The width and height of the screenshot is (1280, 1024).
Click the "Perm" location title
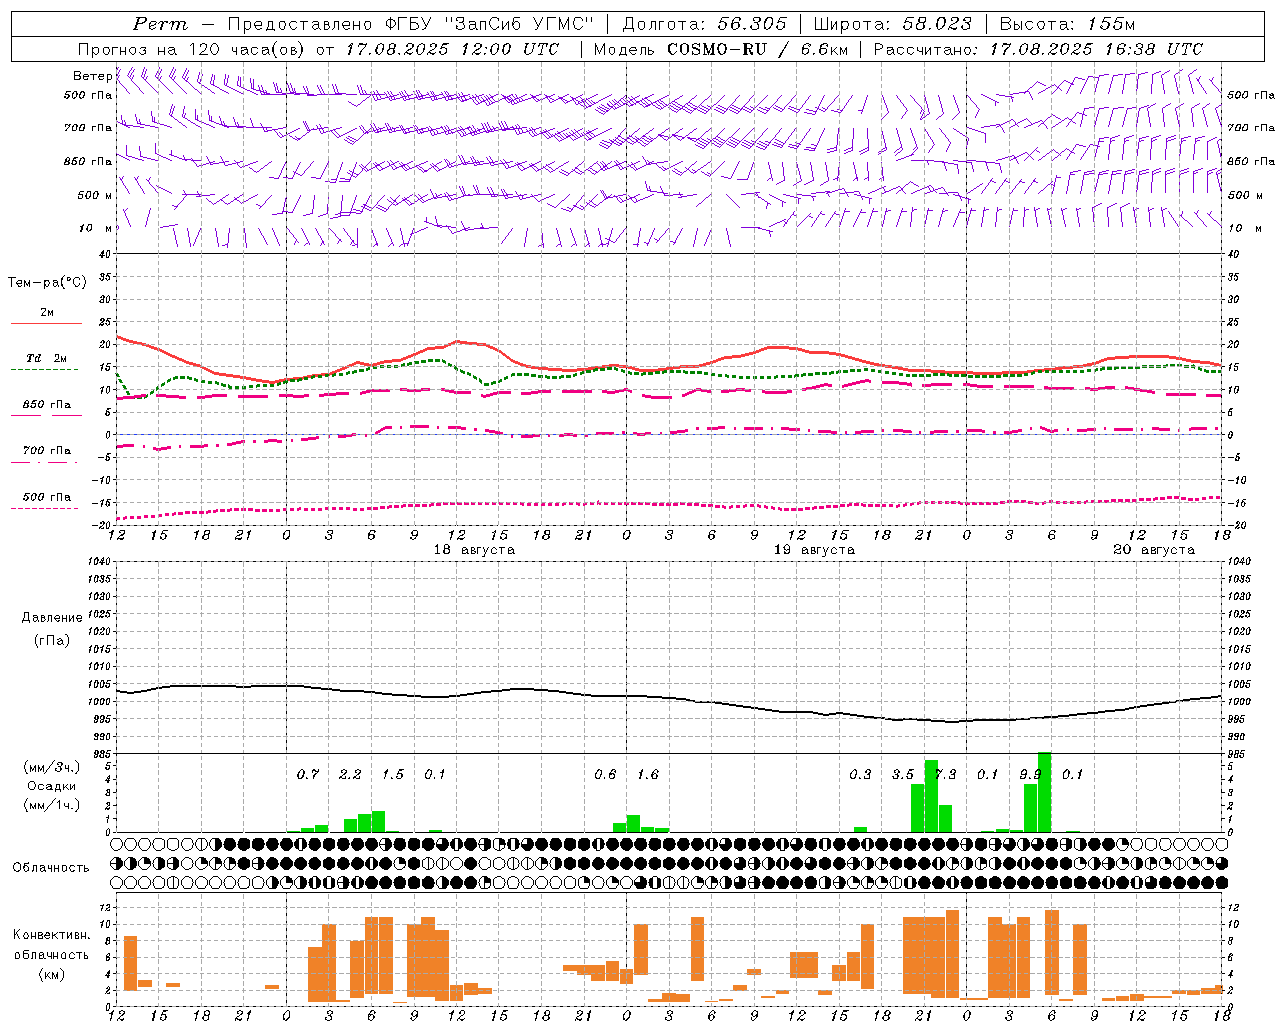click(x=160, y=24)
